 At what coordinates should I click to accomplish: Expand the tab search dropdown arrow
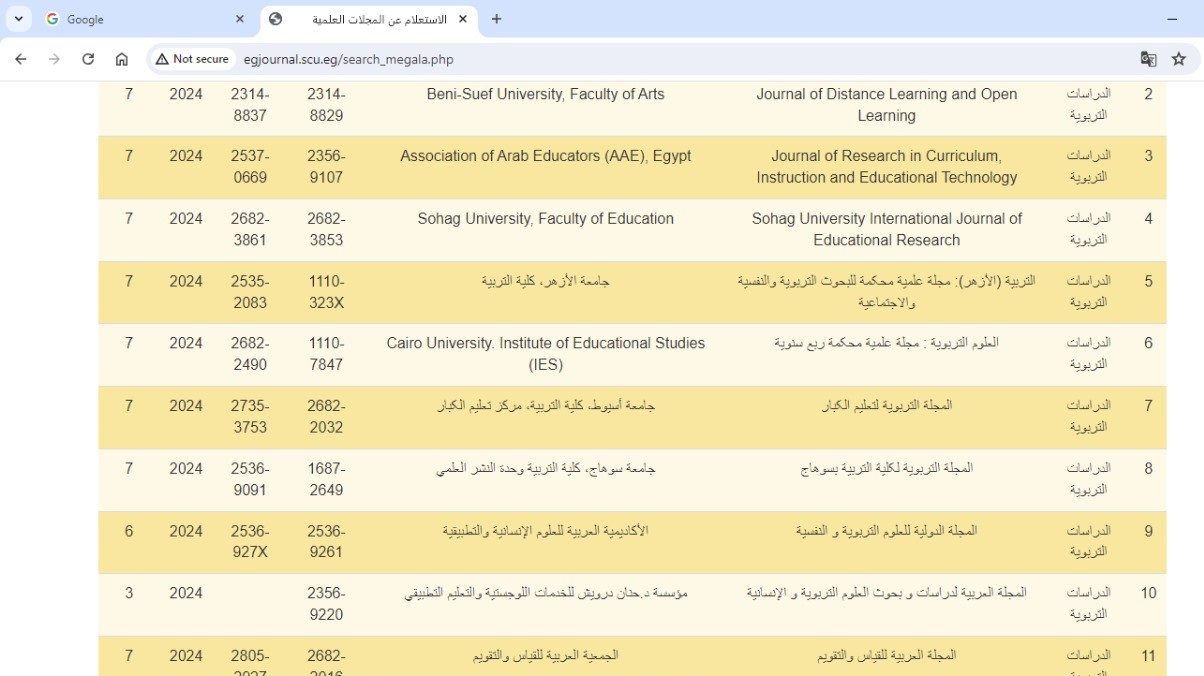(x=18, y=19)
